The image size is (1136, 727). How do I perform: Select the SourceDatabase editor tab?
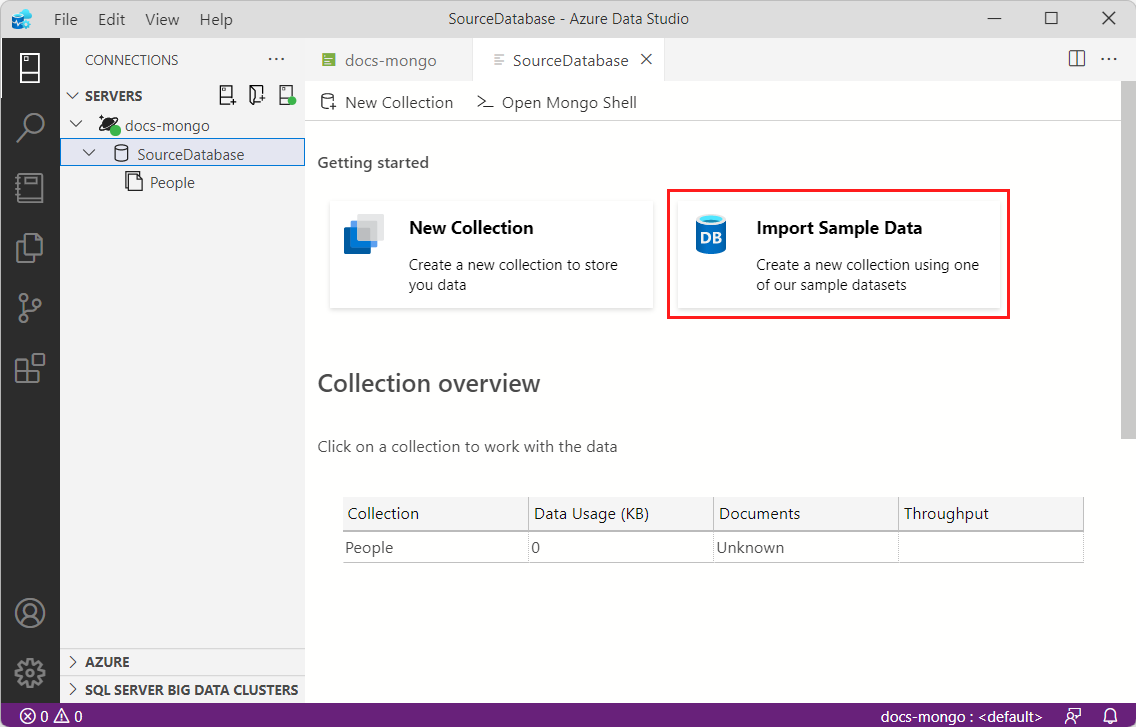[x=569, y=60]
